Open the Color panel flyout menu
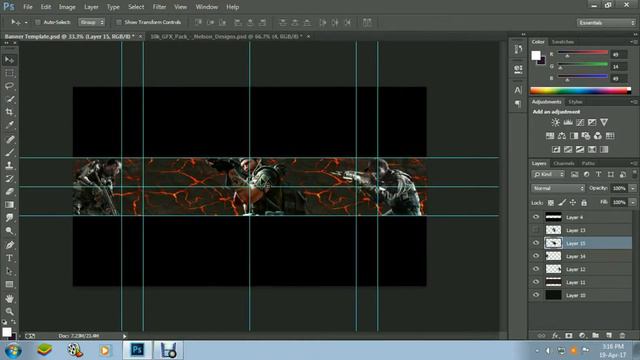 click(633, 42)
